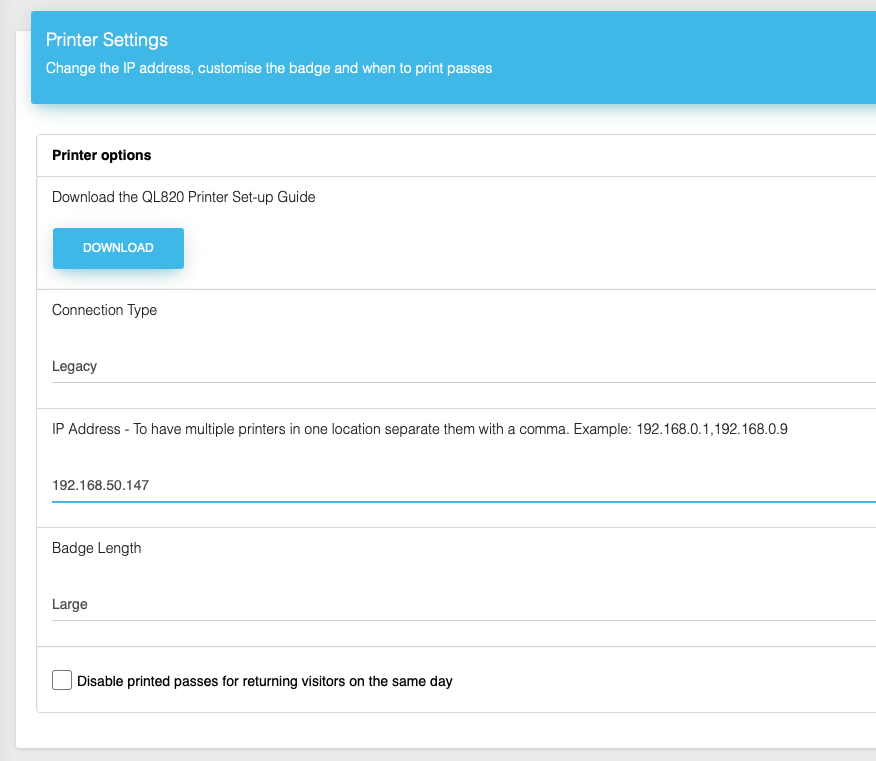Click the Printer Settings page title
The width and height of the screenshot is (876, 761).
[x=107, y=40]
